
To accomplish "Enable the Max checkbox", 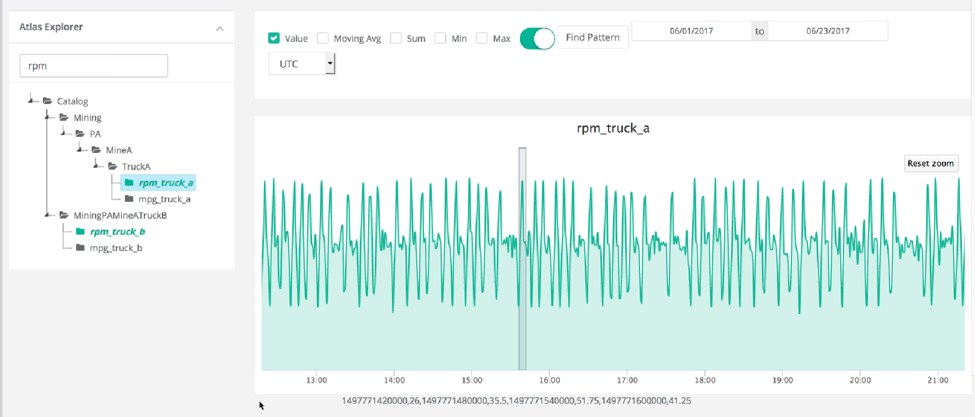I will [x=481, y=38].
